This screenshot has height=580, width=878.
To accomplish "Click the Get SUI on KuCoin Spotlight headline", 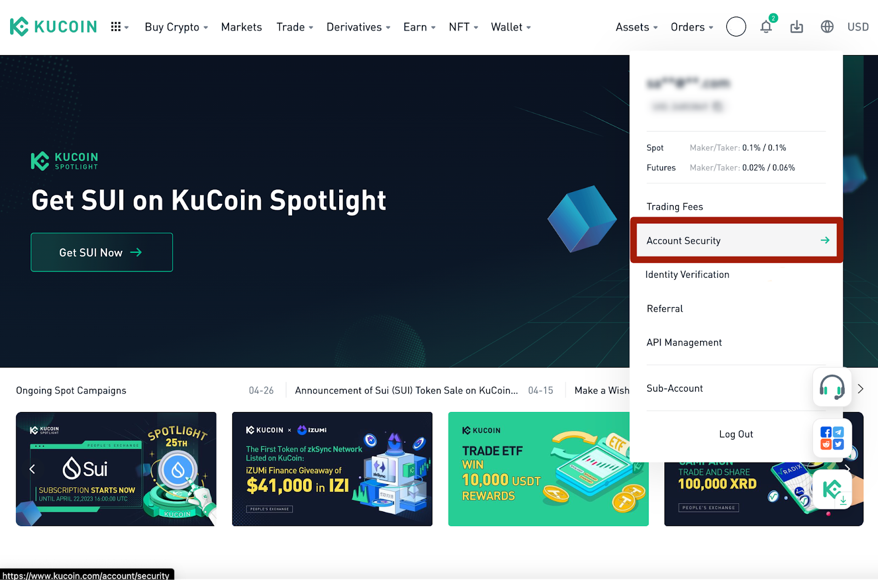I will click(x=209, y=201).
